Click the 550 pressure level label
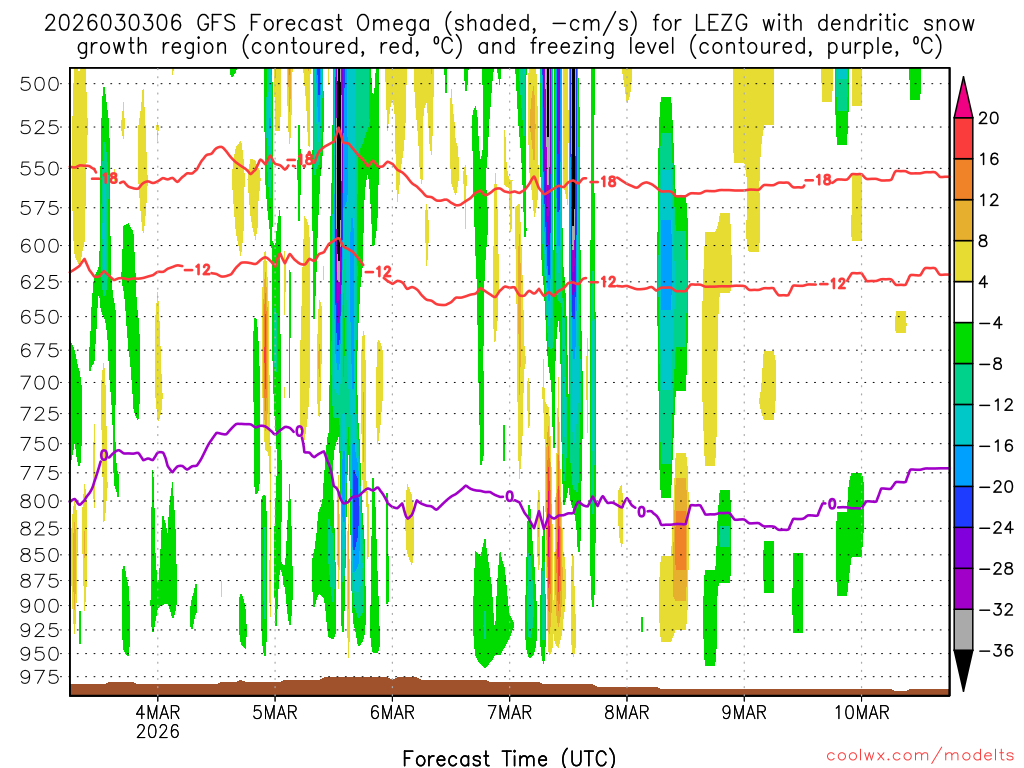Image resolution: width=1024 pixels, height=768 pixels. 39,168
